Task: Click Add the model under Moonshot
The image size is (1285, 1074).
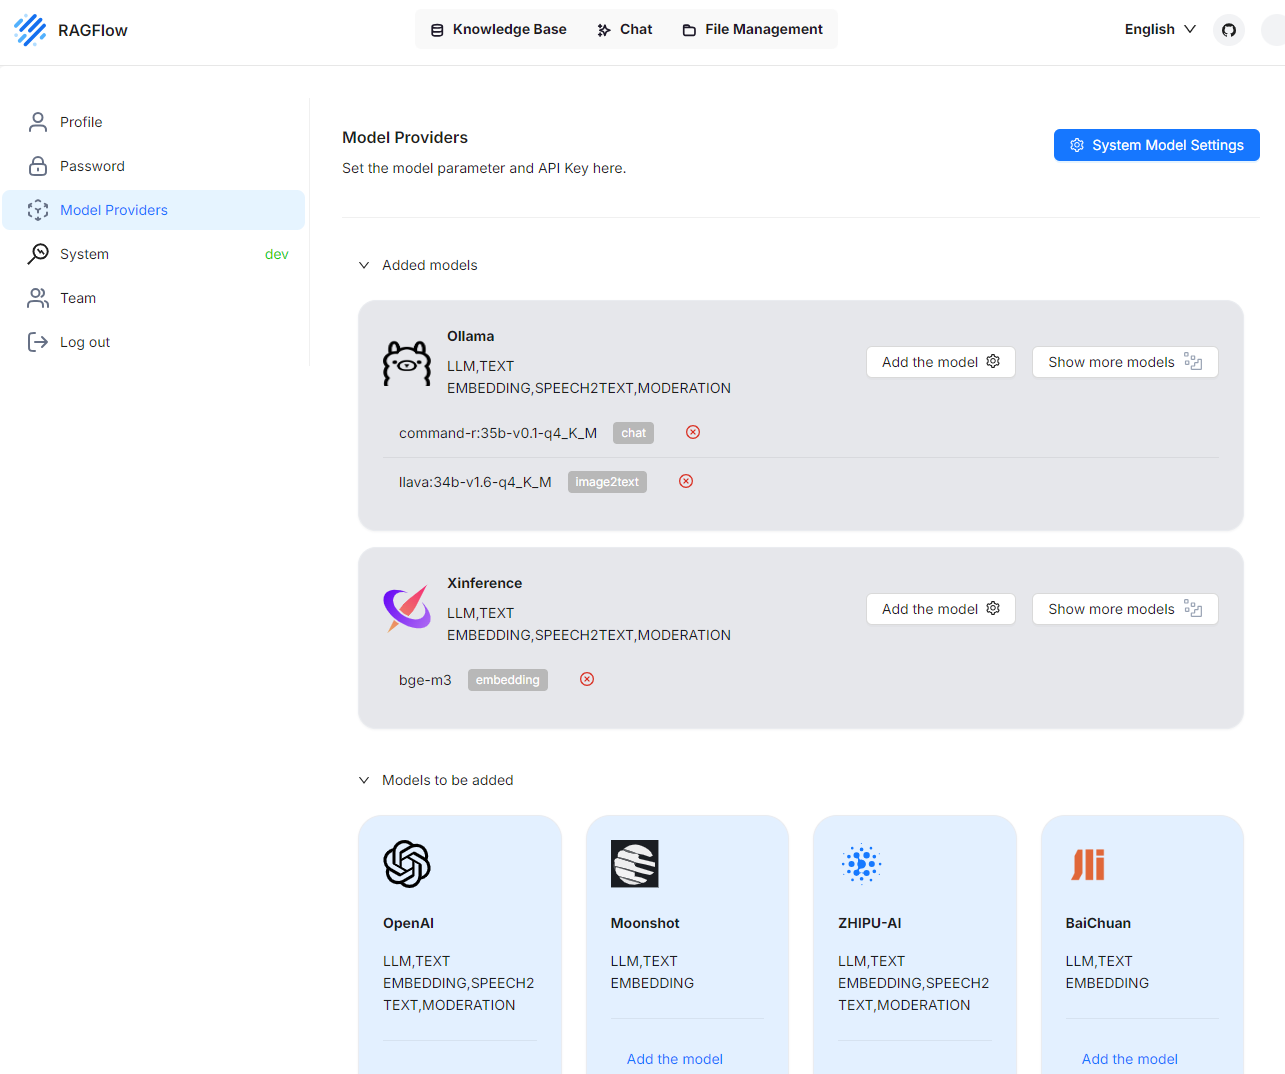Action: 674,1058
